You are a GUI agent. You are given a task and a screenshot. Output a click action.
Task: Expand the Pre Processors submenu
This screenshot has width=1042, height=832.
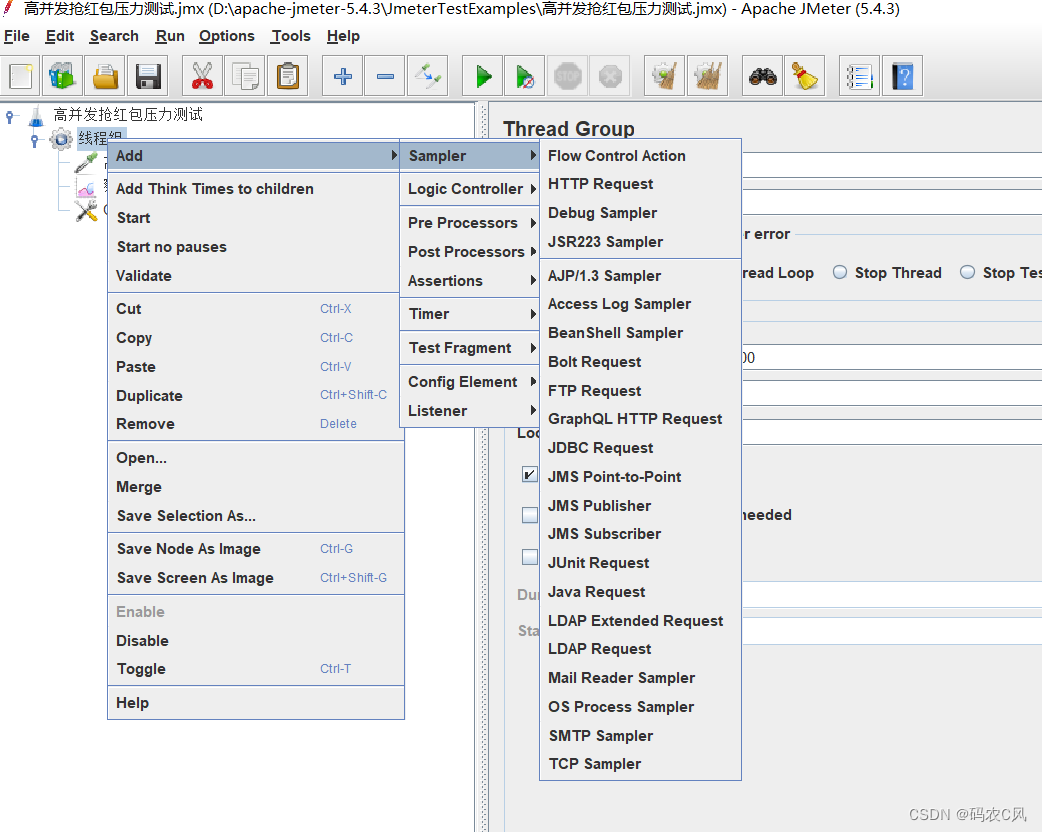(469, 223)
